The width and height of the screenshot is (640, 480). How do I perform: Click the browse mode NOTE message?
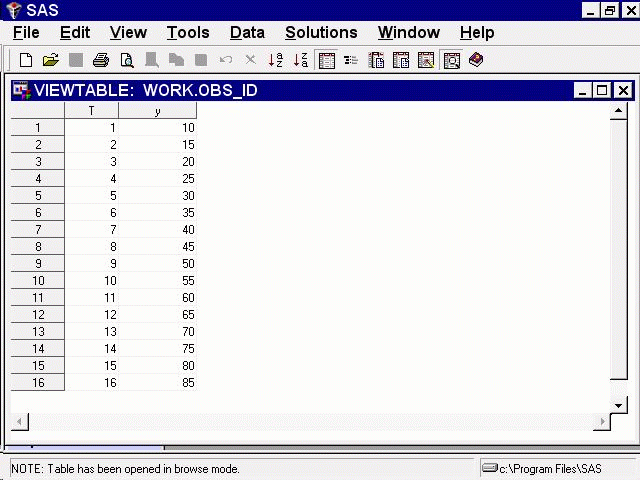[x=125, y=469]
